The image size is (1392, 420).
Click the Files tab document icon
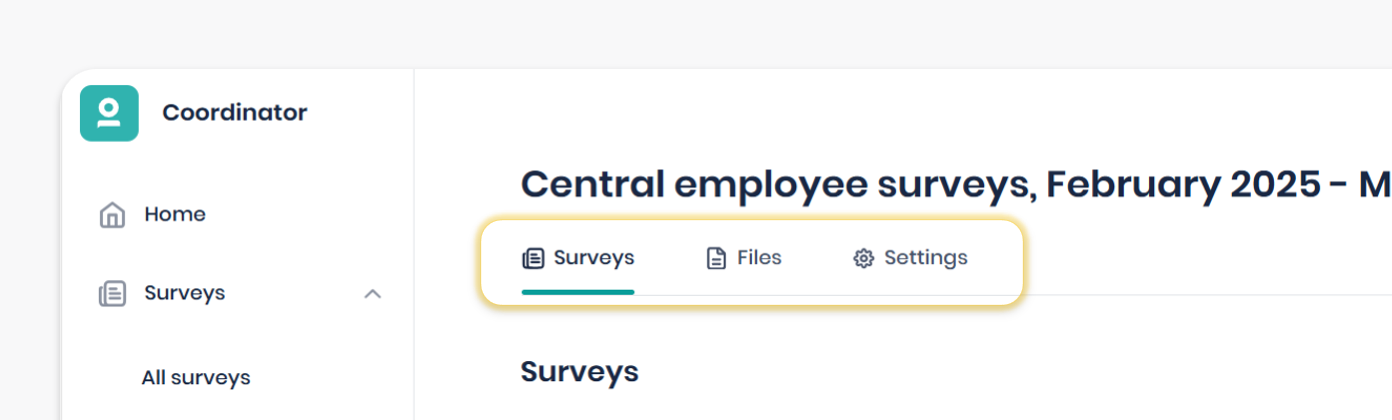(716, 259)
